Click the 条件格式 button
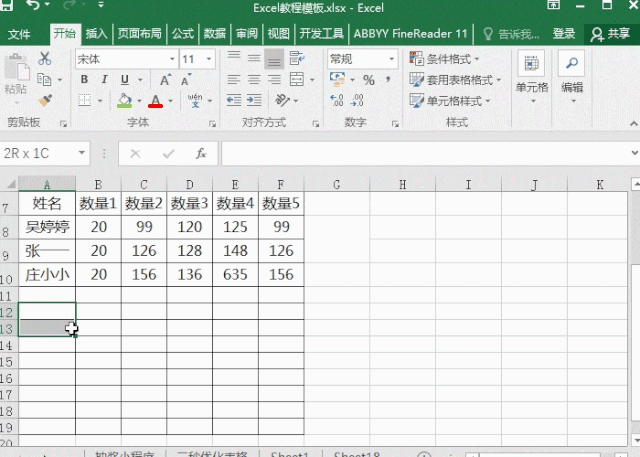Image resolution: width=640 pixels, height=457 pixels. [x=444, y=59]
